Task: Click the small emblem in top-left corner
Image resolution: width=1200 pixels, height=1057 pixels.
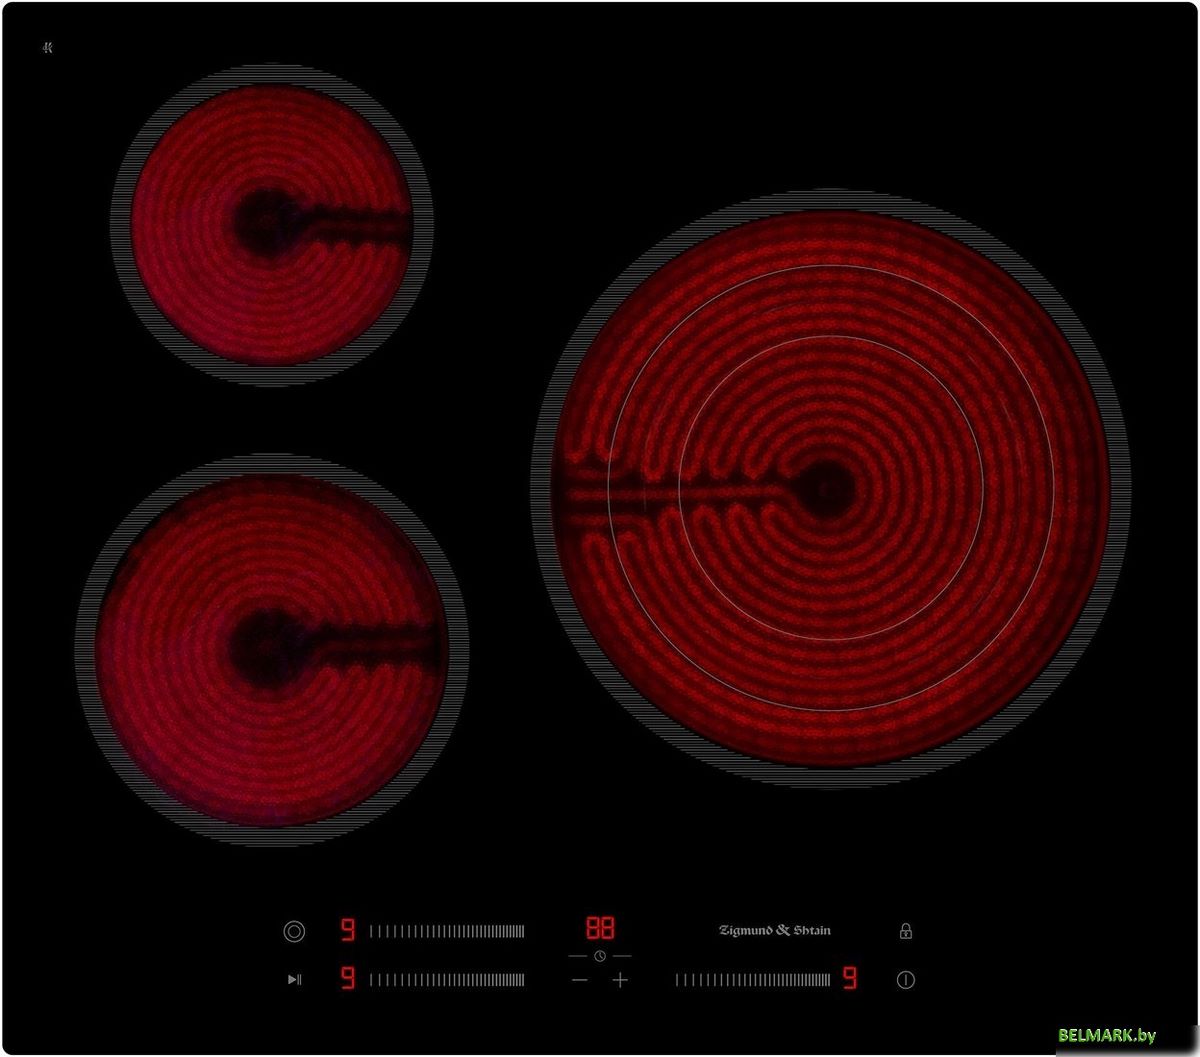Action: 48,48
